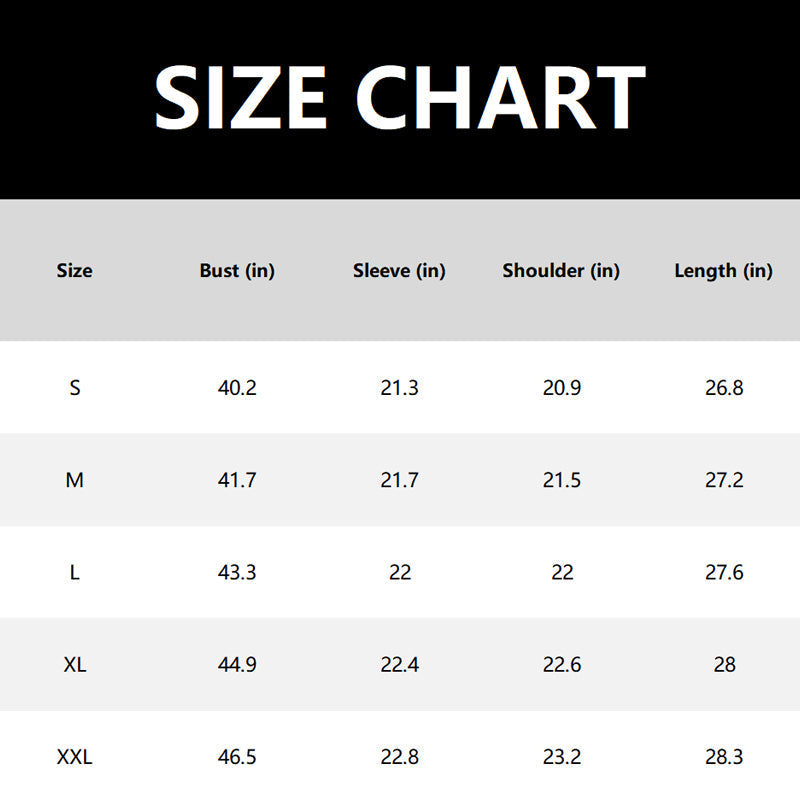The width and height of the screenshot is (800, 800).
Task: Click the XXL size row label
Action: (75, 757)
